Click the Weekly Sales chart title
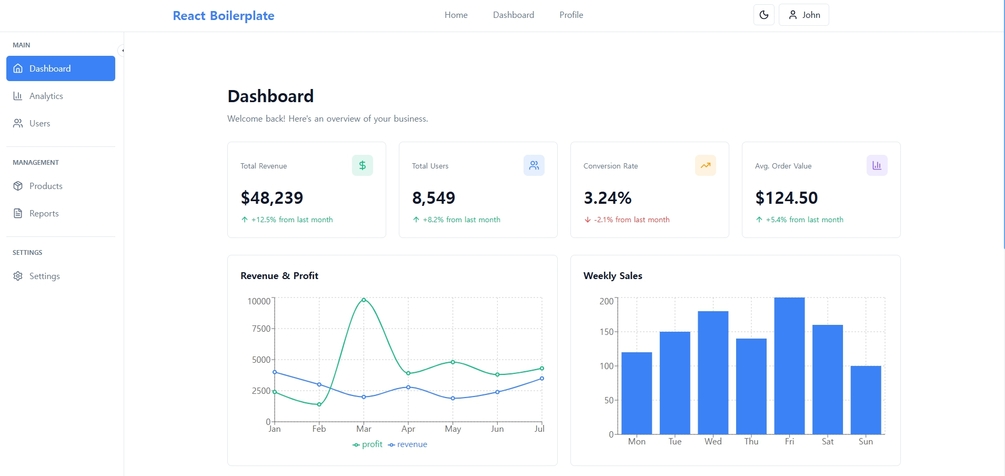This screenshot has width=1005, height=476. tap(613, 276)
